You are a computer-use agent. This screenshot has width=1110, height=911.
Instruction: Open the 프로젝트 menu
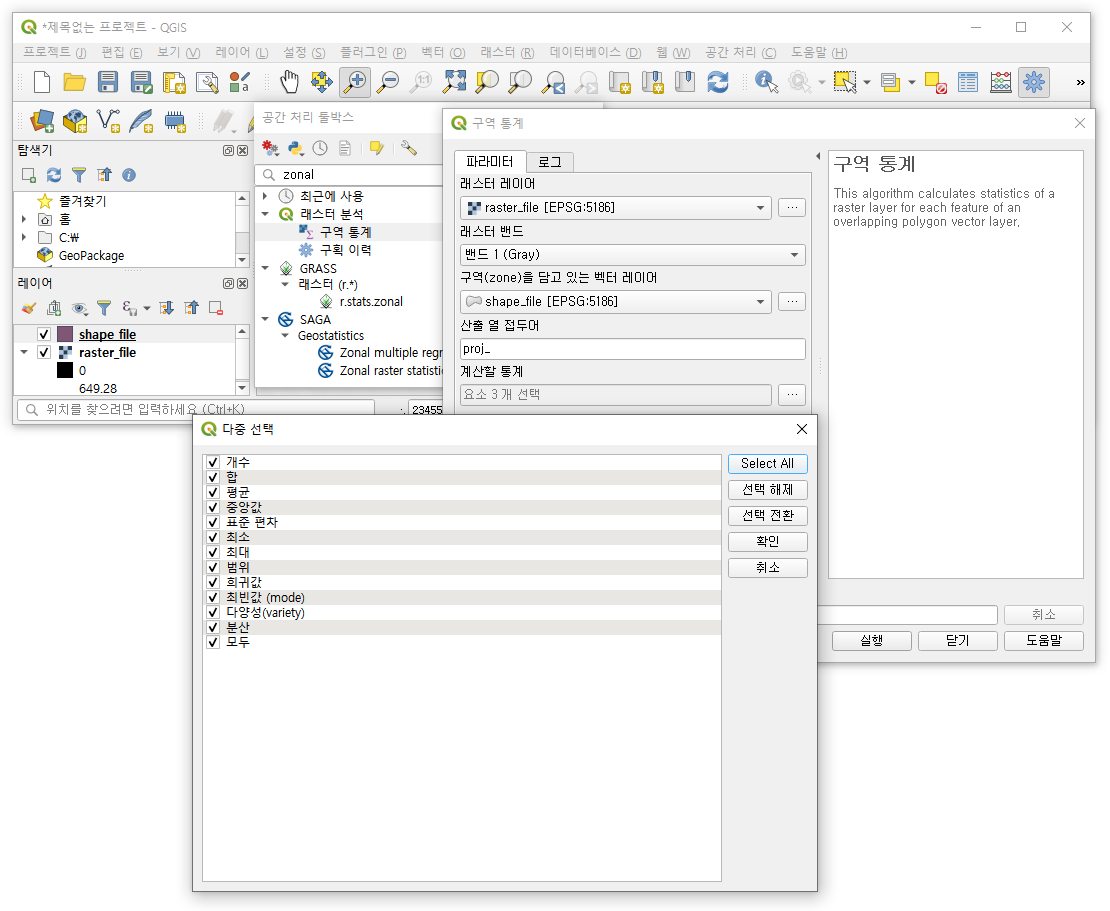[x=55, y=52]
